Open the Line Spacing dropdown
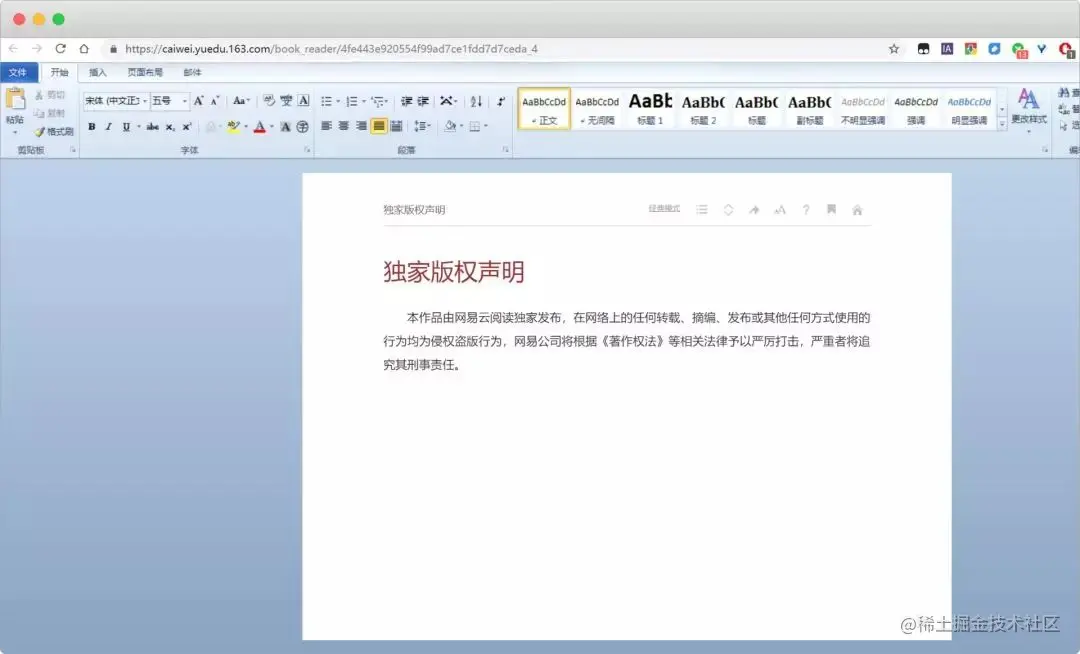This screenshot has width=1080, height=654. pyautogui.click(x=422, y=126)
